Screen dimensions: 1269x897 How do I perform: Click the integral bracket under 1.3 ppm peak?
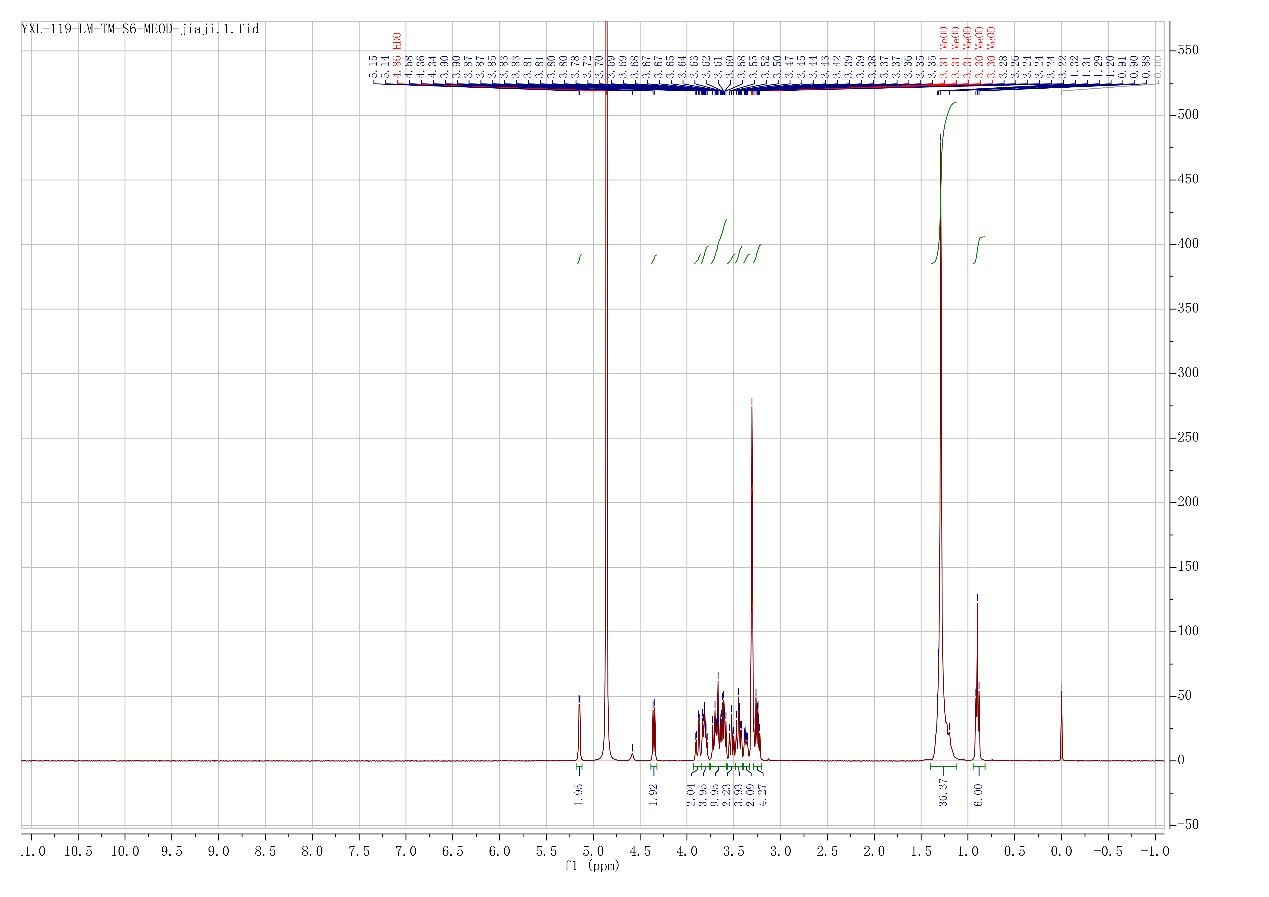(944, 768)
